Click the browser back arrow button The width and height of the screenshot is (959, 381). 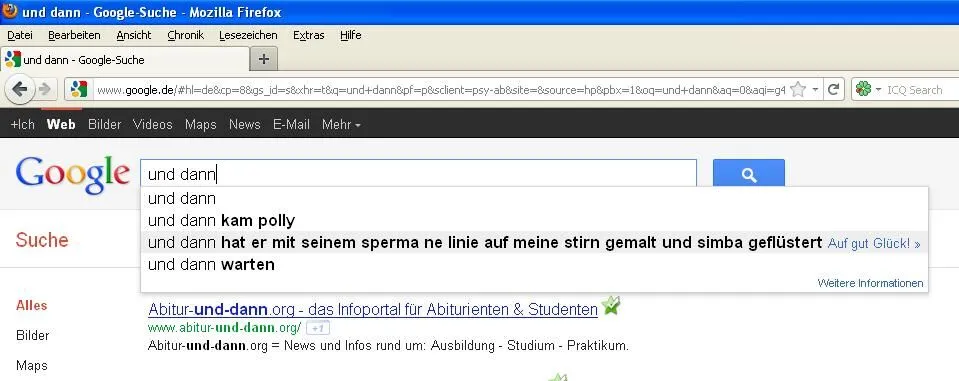click(x=20, y=90)
